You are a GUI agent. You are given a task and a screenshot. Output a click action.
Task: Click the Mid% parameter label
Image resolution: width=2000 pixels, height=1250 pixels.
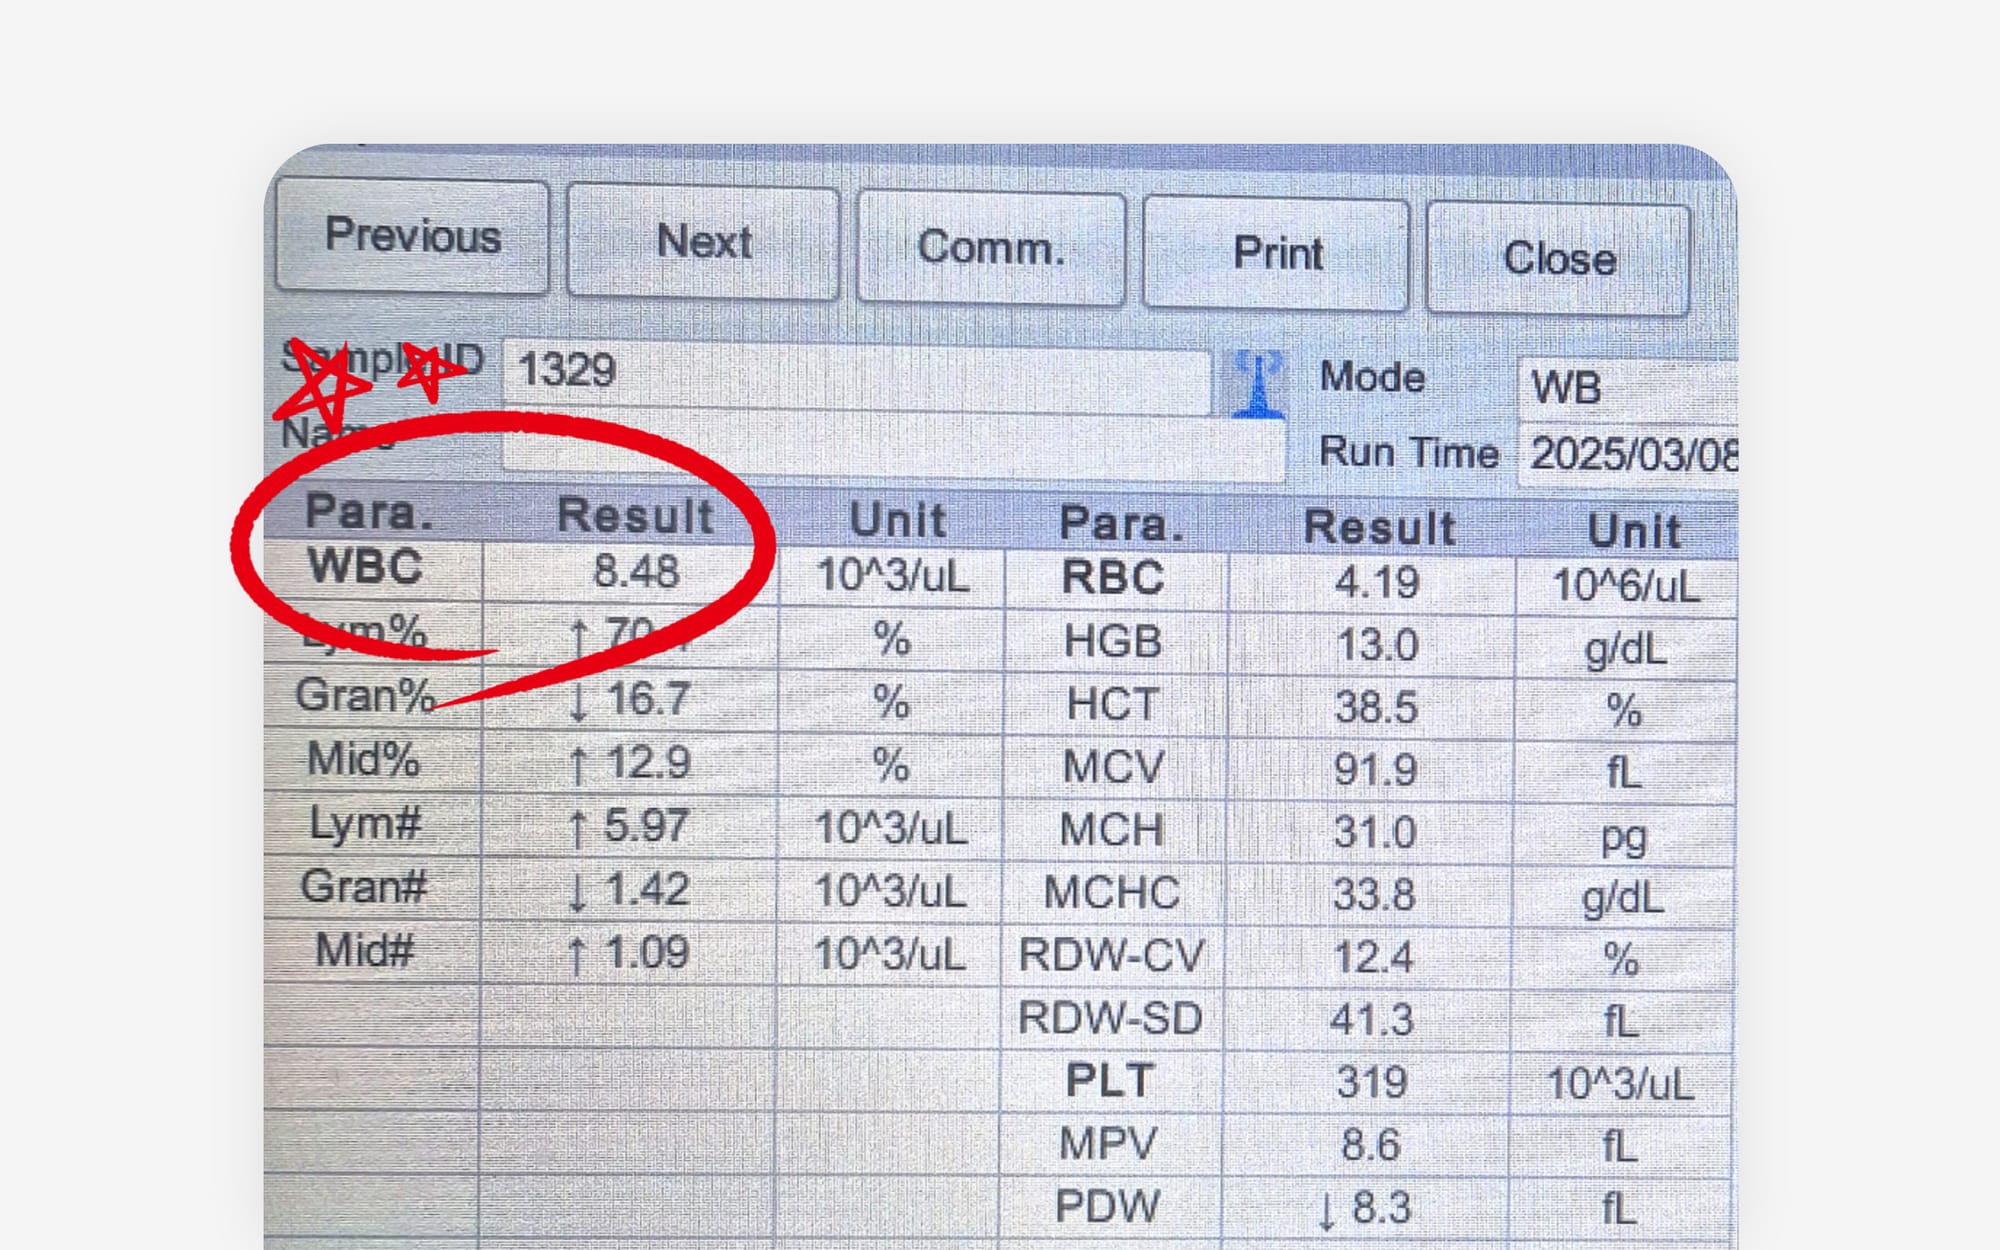click(363, 758)
